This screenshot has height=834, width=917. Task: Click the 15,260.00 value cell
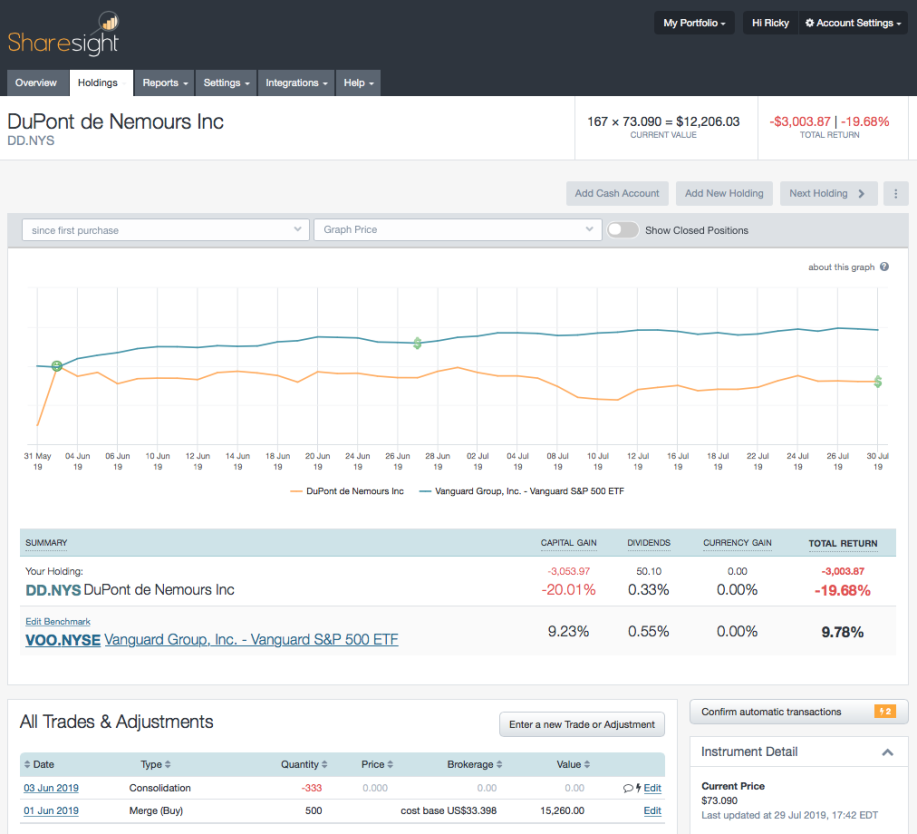[562, 811]
